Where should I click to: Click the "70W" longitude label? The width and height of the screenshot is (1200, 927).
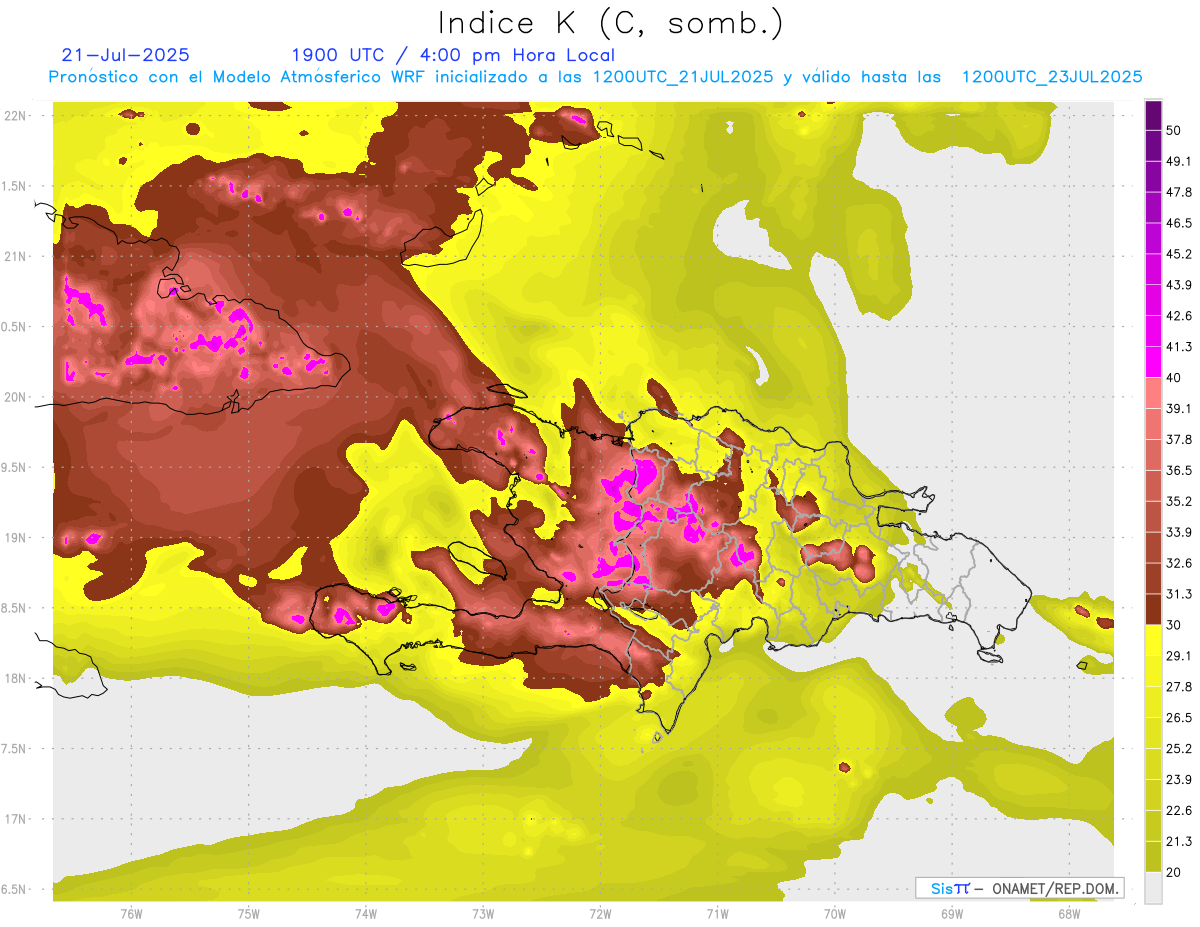click(834, 913)
